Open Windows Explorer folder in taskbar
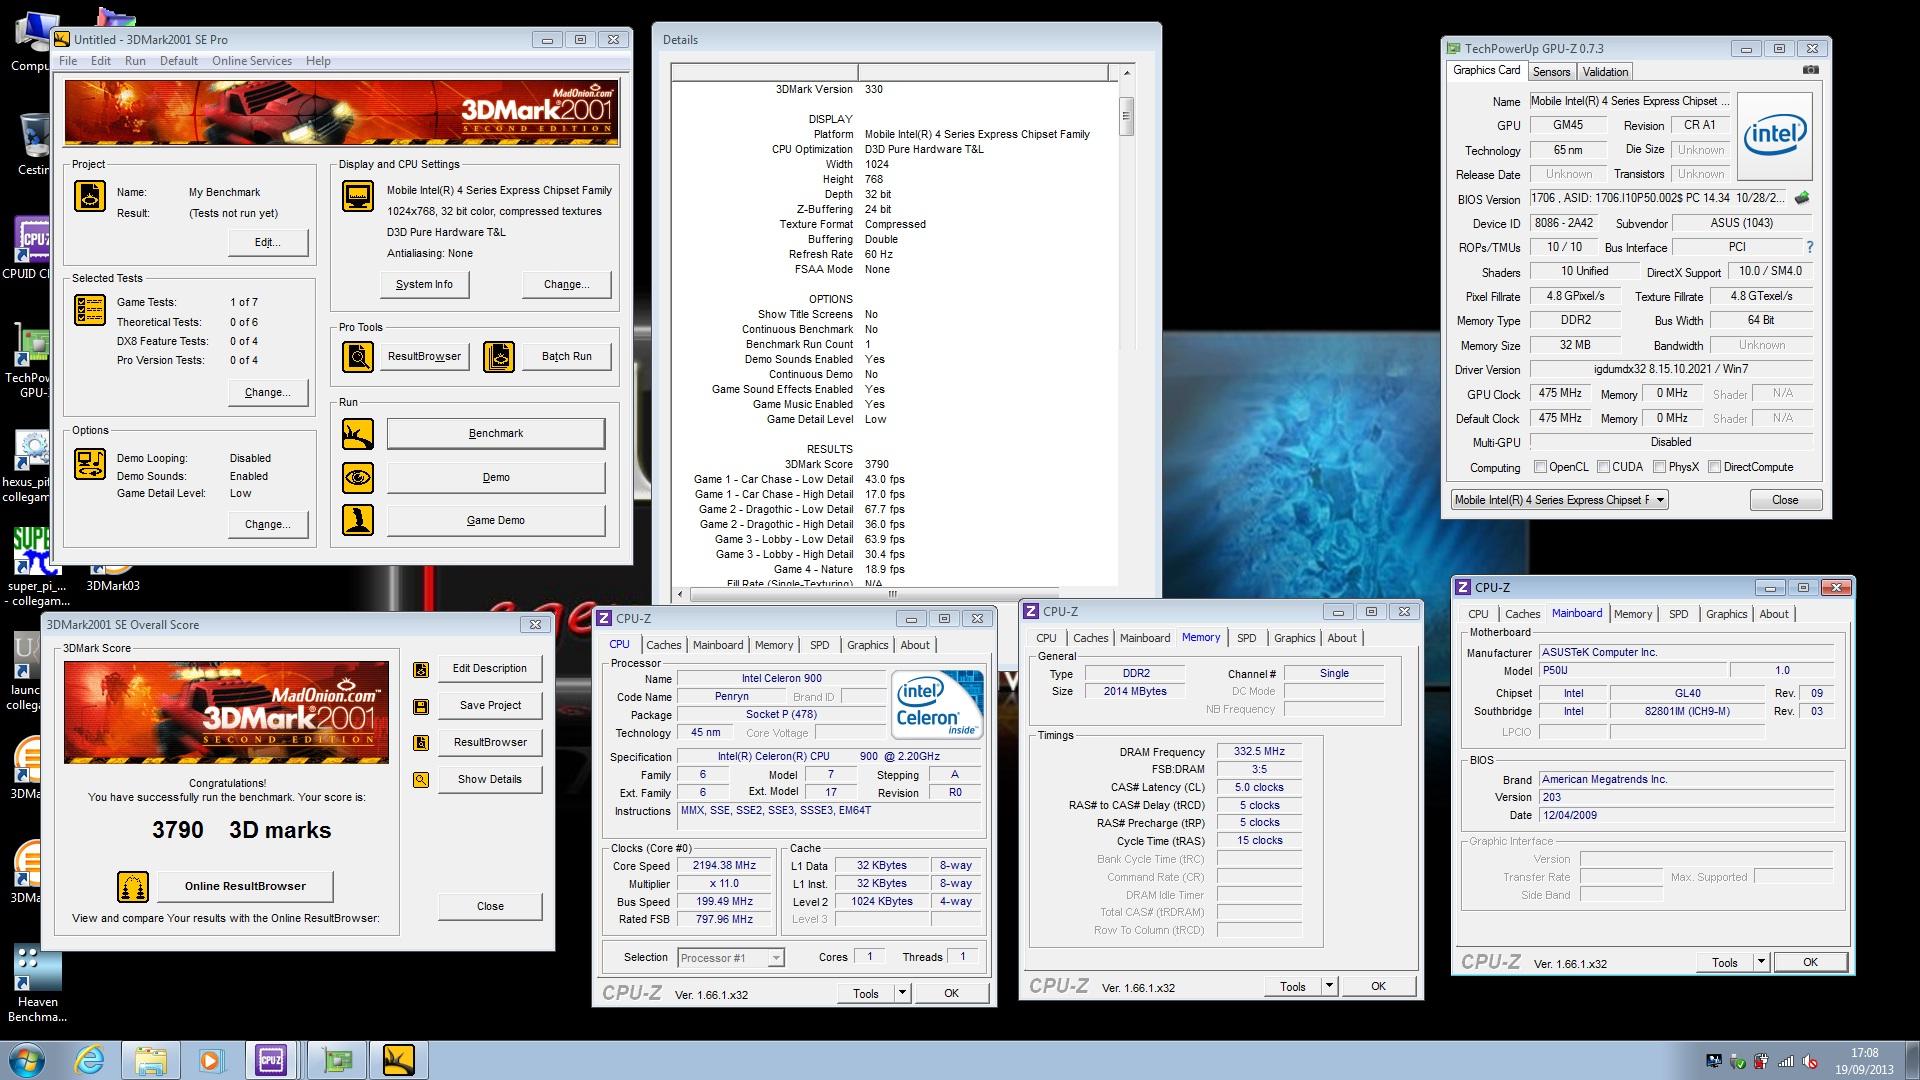This screenshot has height=1080, width=1920. (x=150, y=1059)
